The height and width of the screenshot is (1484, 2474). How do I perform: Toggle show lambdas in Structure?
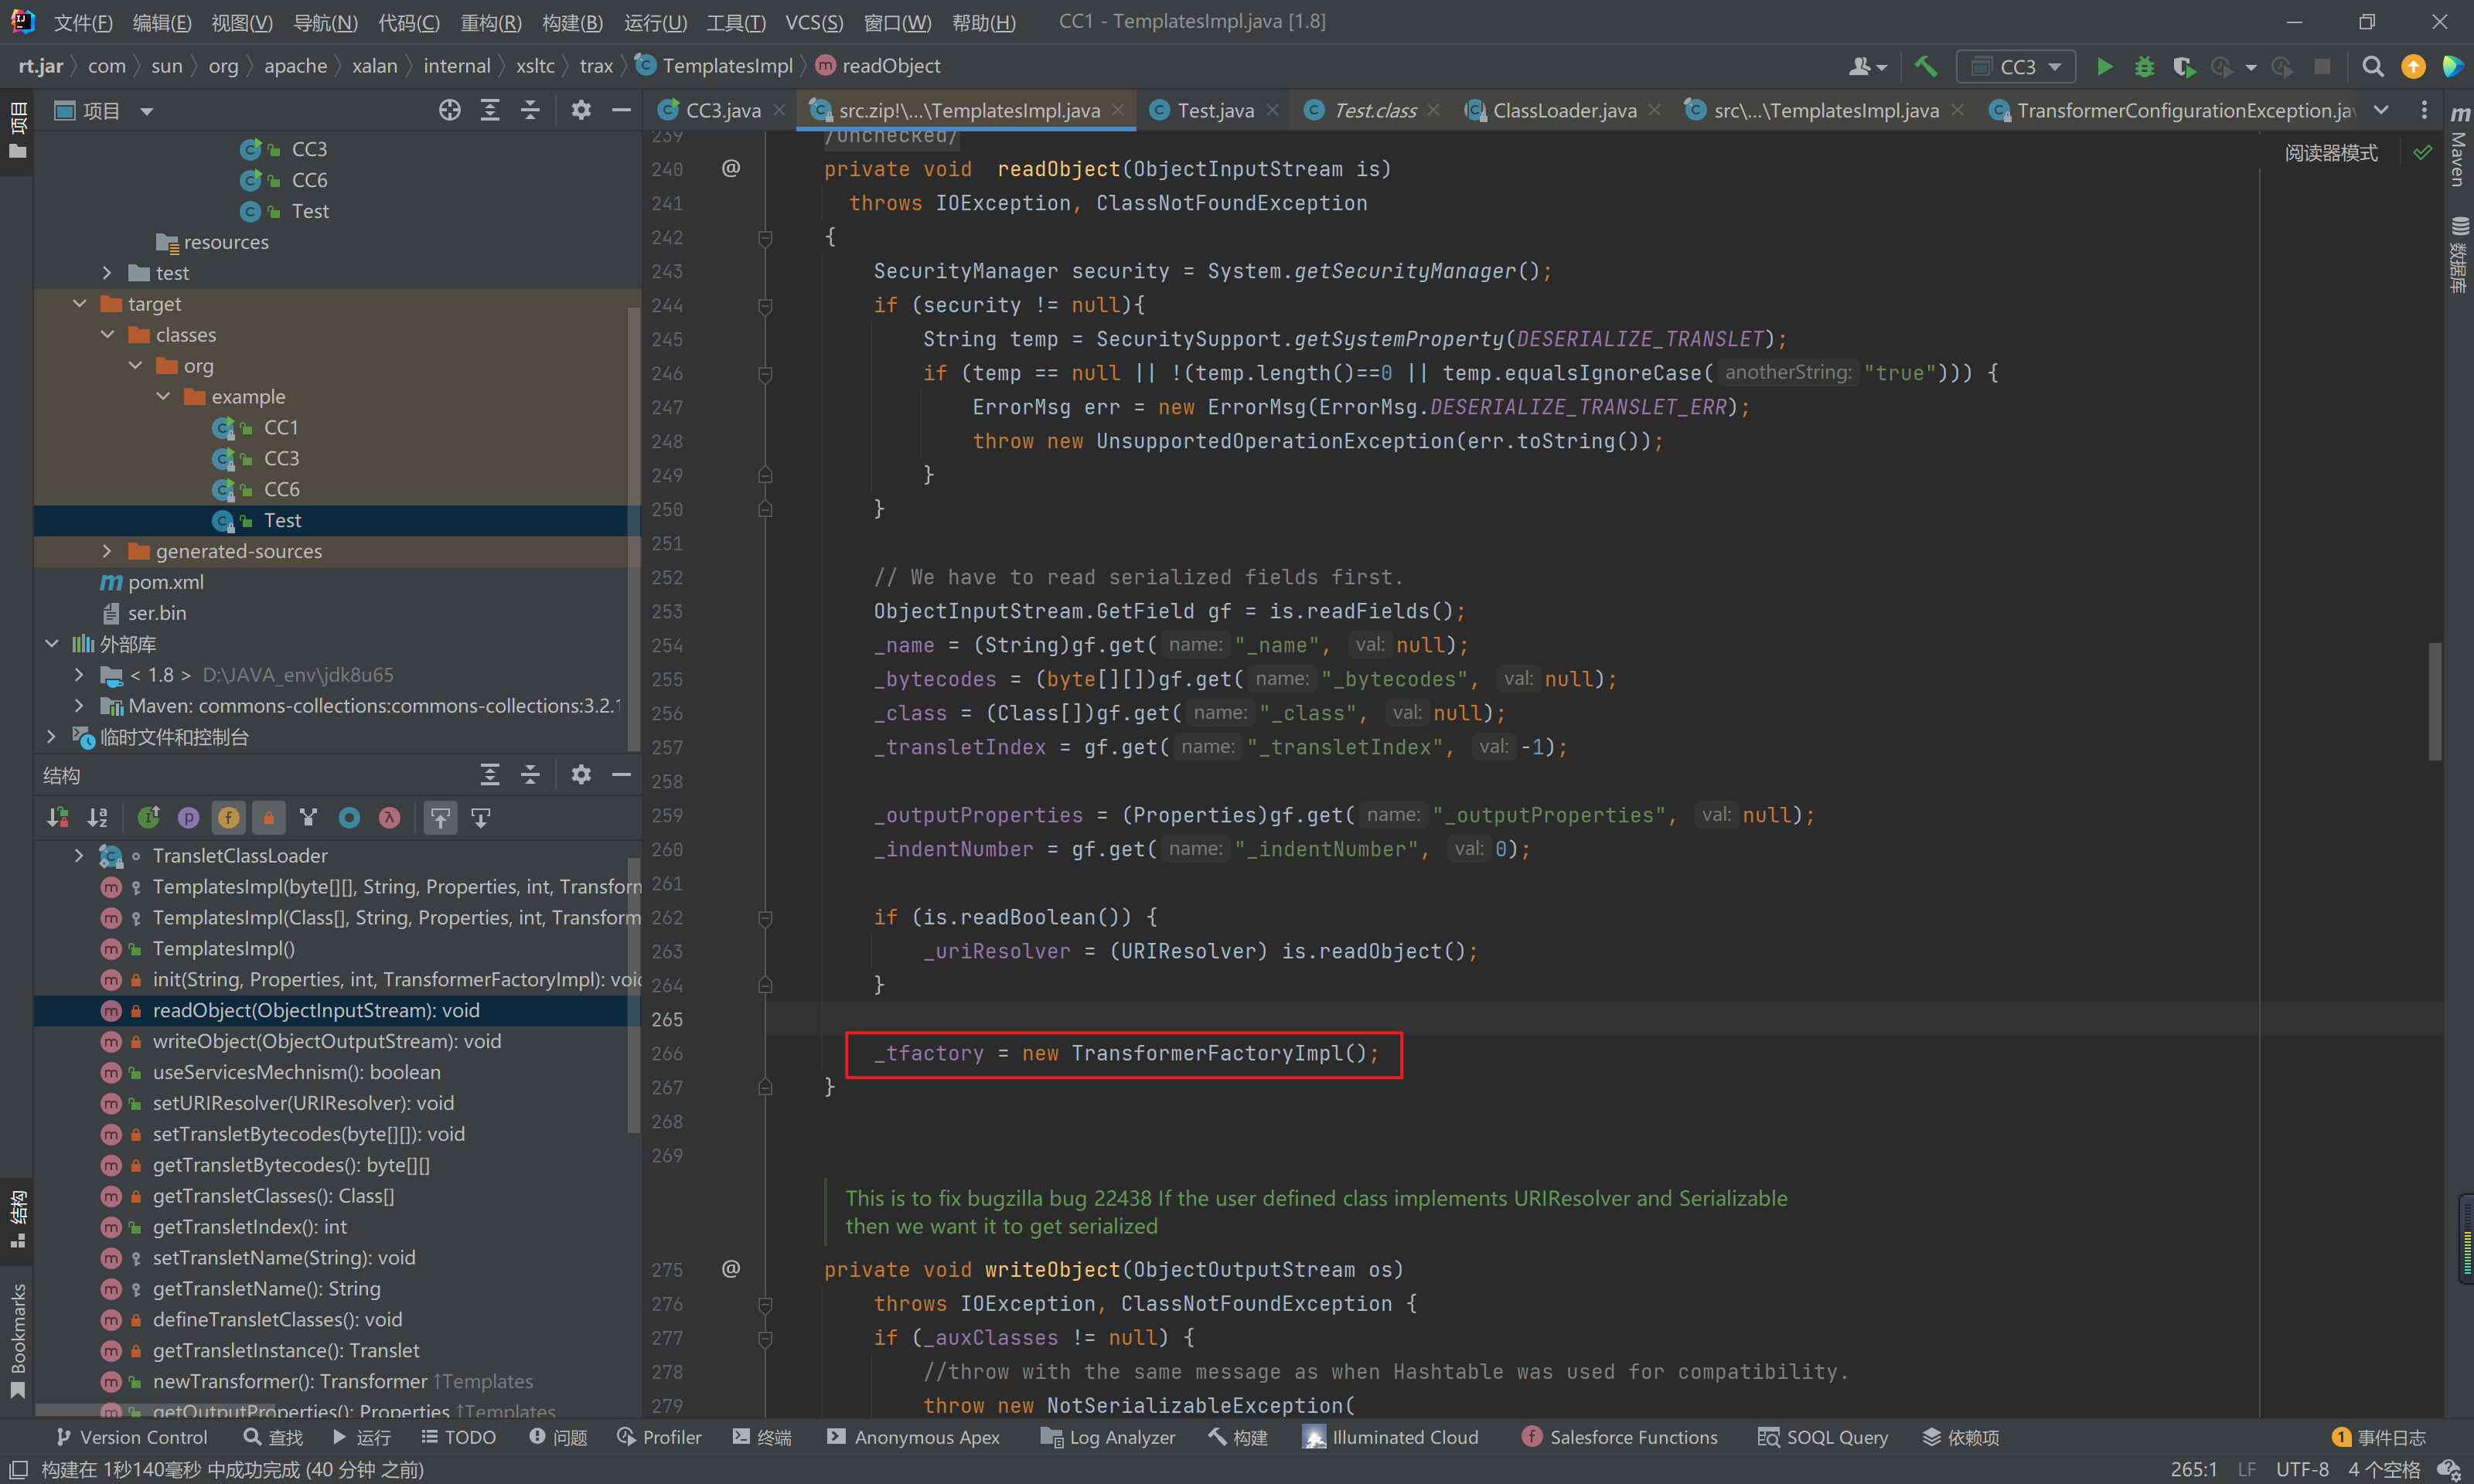tap(389, 817)
